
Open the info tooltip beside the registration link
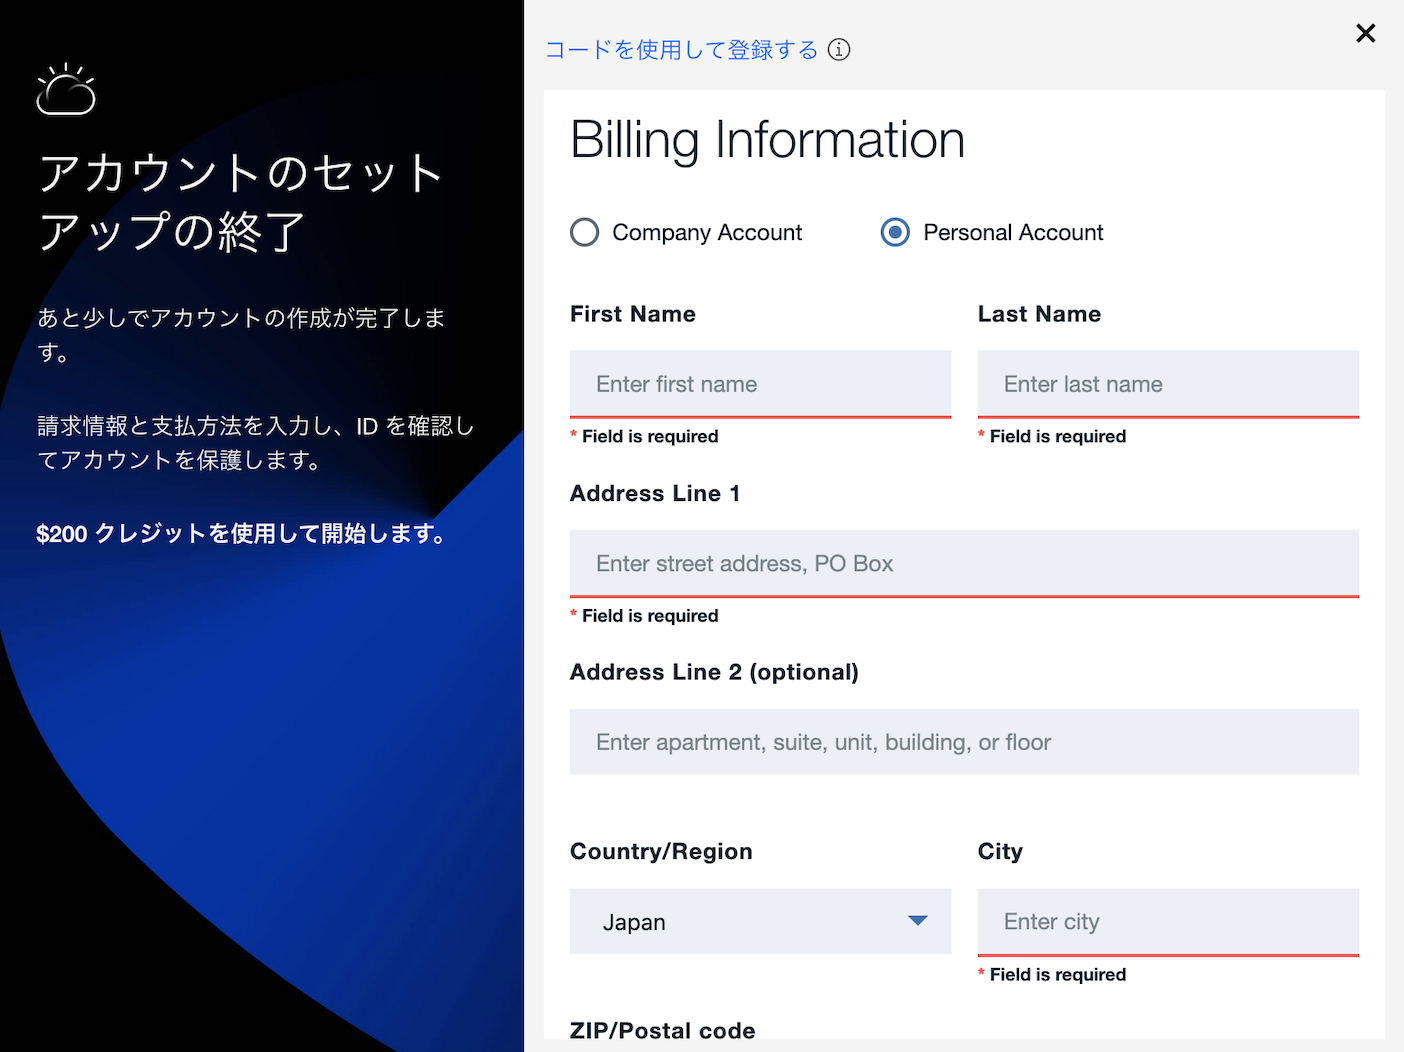coord(839,49)
